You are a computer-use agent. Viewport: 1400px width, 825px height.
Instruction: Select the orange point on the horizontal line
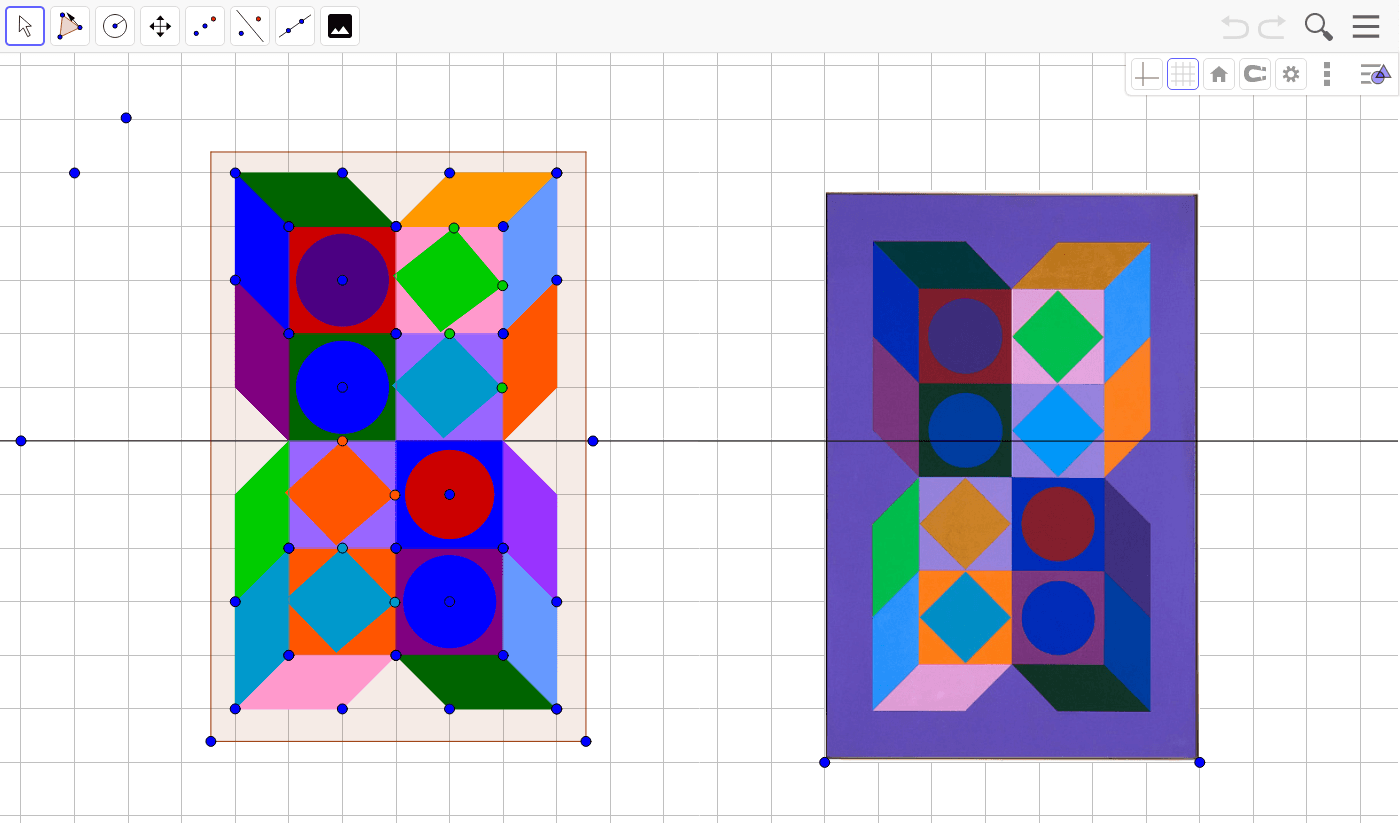pos(342,441)
